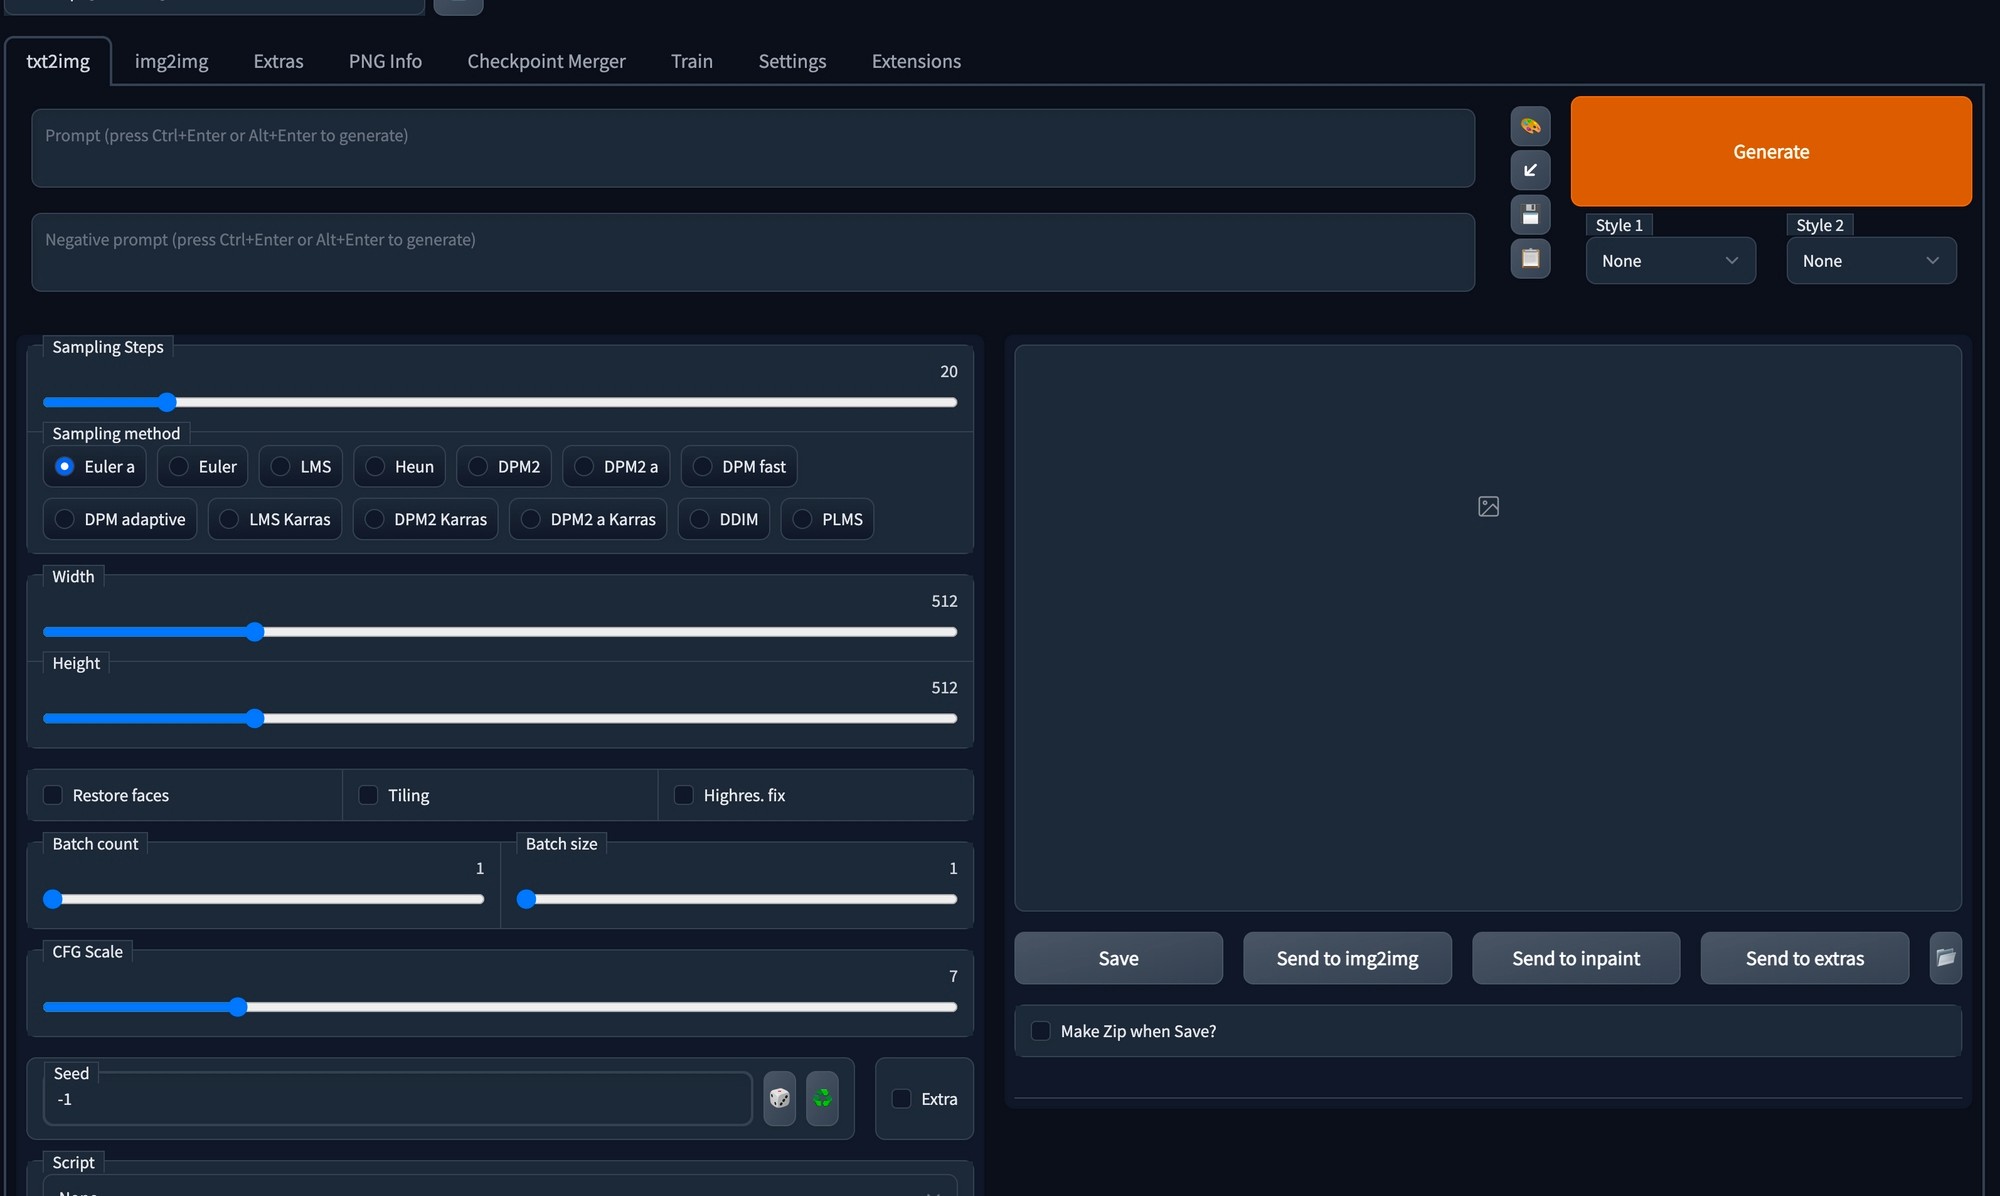Open the Style 2 dropdown
2000x1196 pixels.
pos(1871,261)
